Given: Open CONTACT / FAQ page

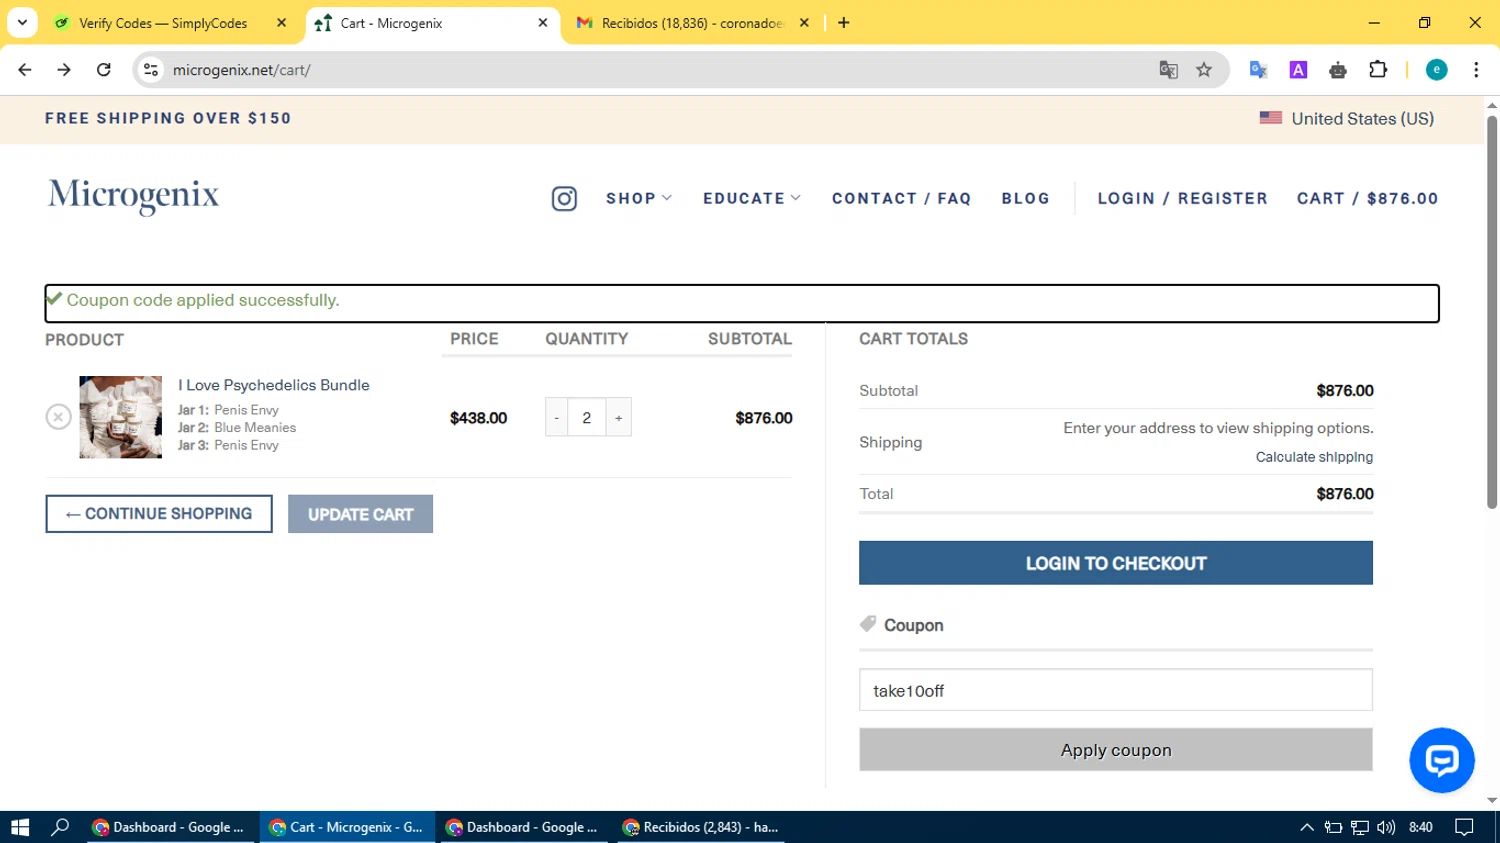Looking at the screenshot, I should [901, 199].
